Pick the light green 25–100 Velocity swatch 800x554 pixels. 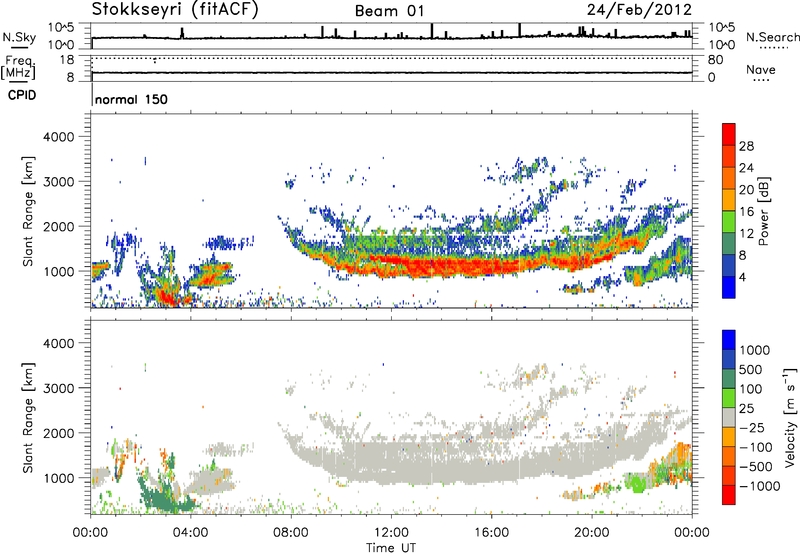(729, 398)
